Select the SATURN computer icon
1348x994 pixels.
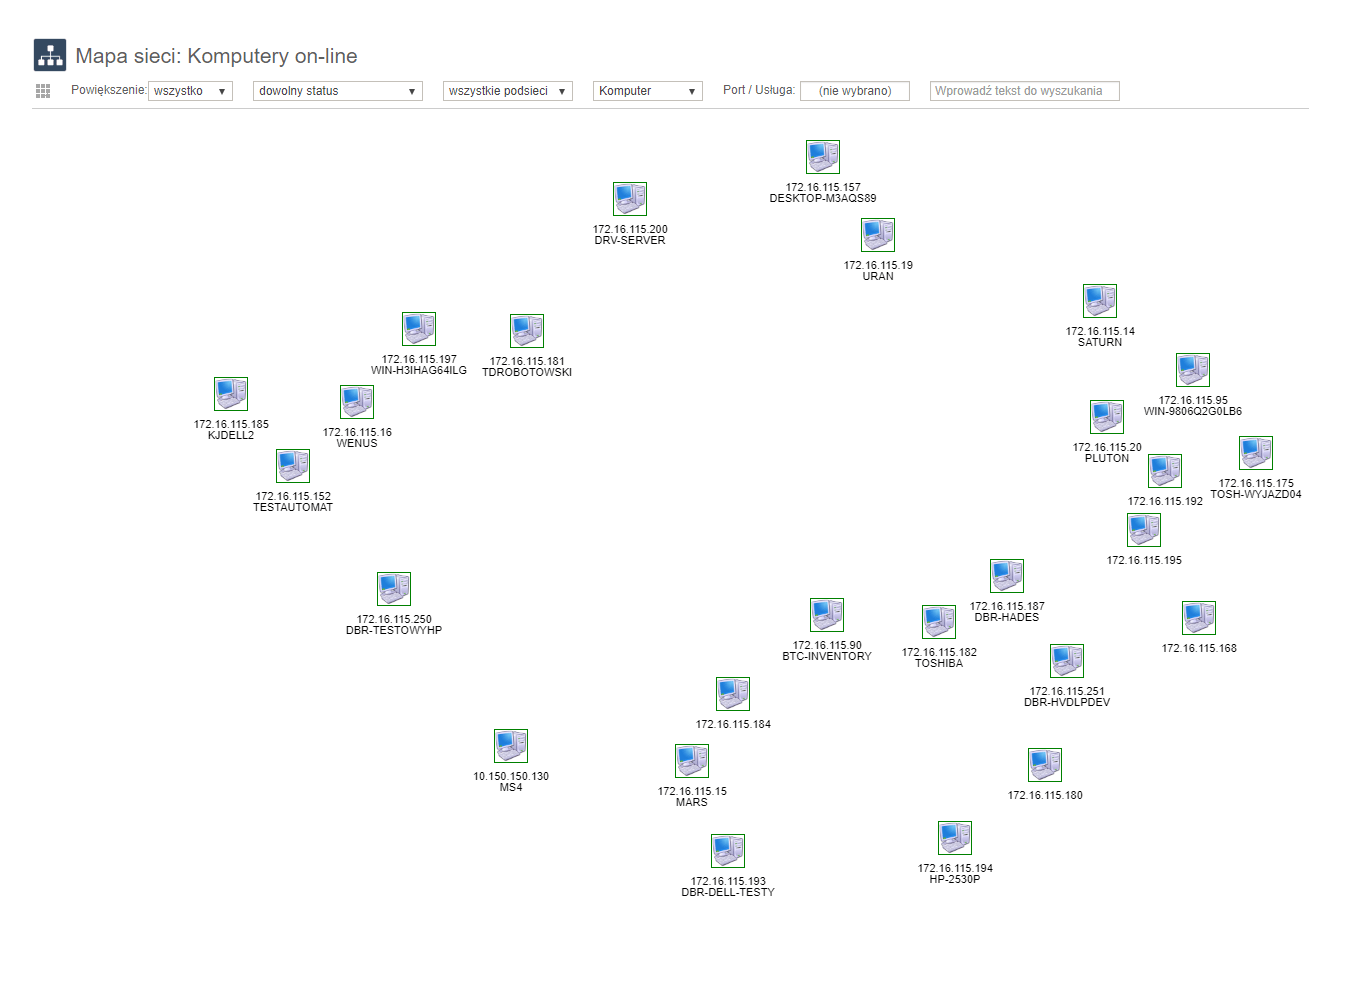click(x=1100, y=301)
